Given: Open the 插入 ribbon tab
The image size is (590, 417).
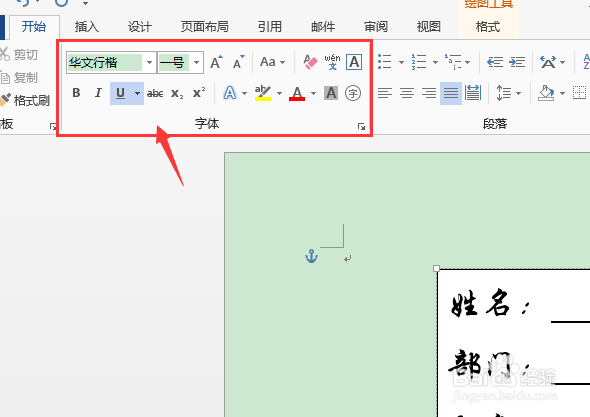Looking at the screenshot, I should [x=87, y=27].
